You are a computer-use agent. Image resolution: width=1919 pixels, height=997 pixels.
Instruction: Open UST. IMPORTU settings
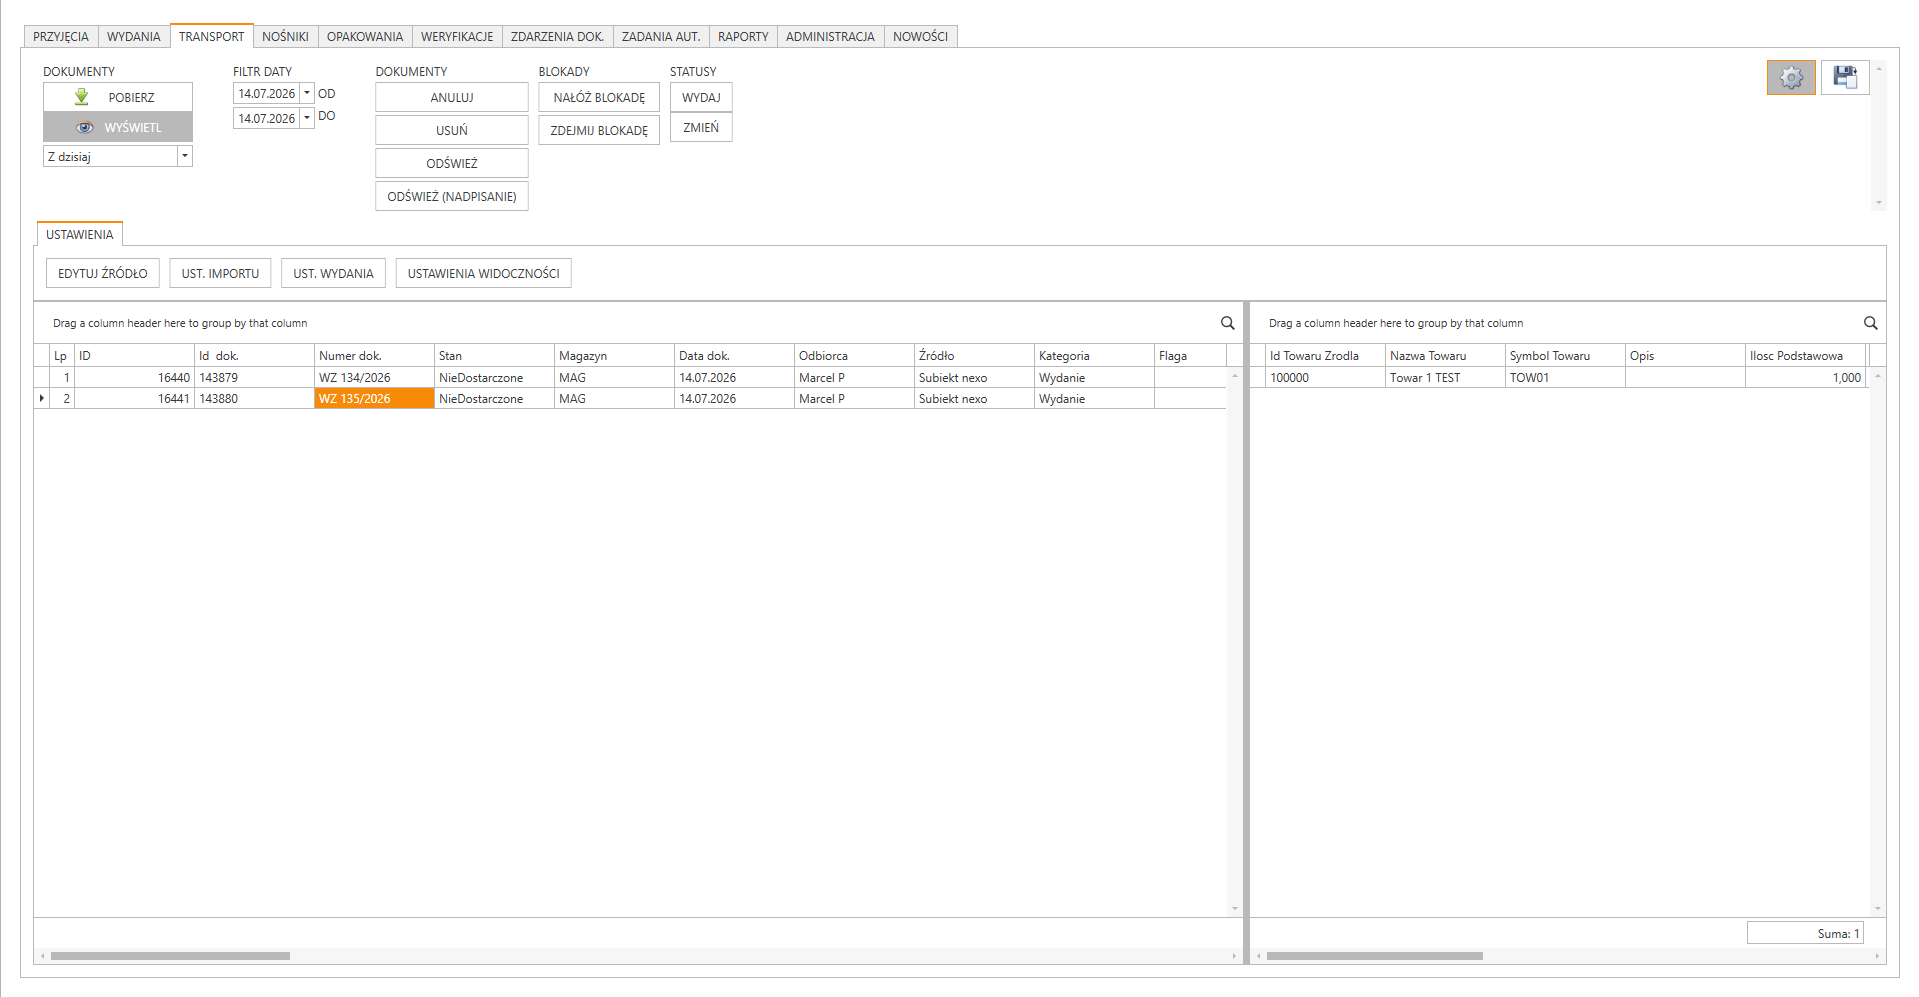coord(220,273)
